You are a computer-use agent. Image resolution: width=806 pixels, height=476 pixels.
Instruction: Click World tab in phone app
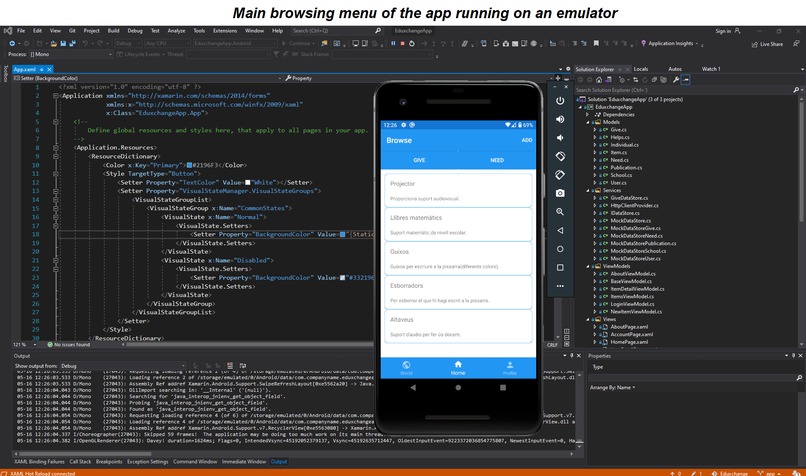click(406, 368)
